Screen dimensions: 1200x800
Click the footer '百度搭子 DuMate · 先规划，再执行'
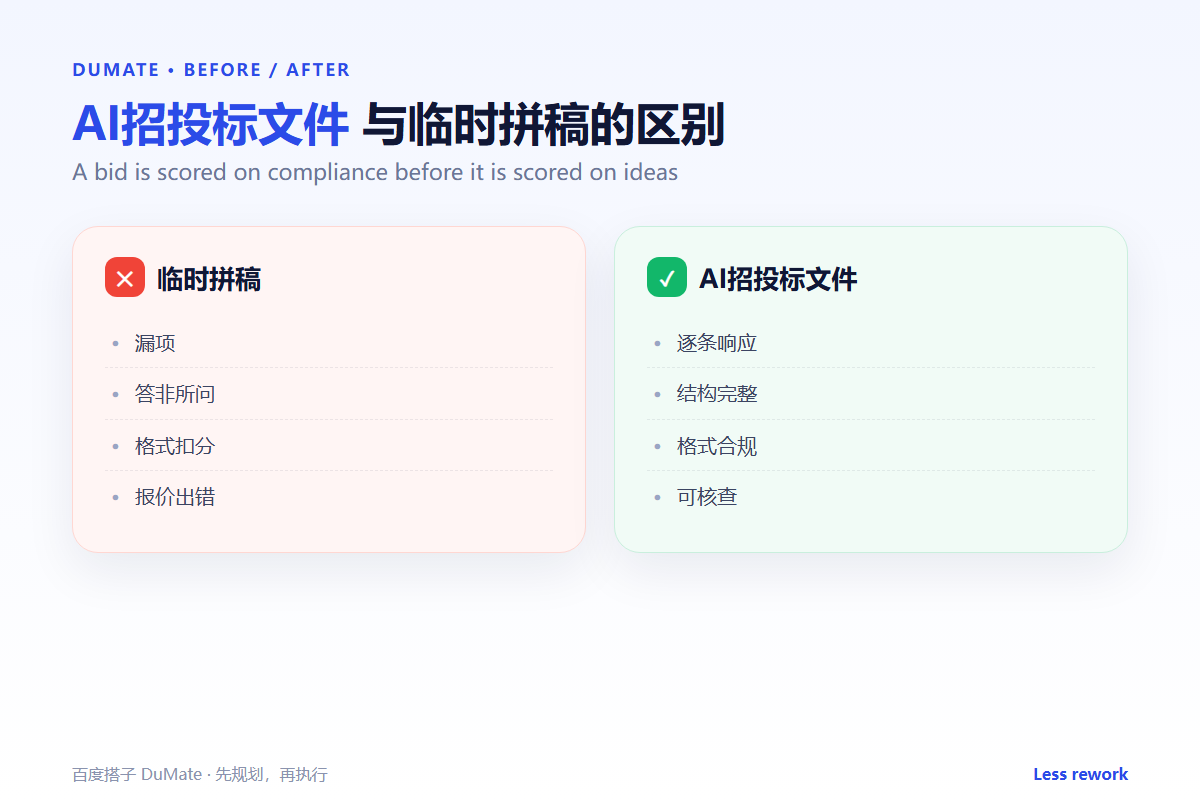[200, 775]
